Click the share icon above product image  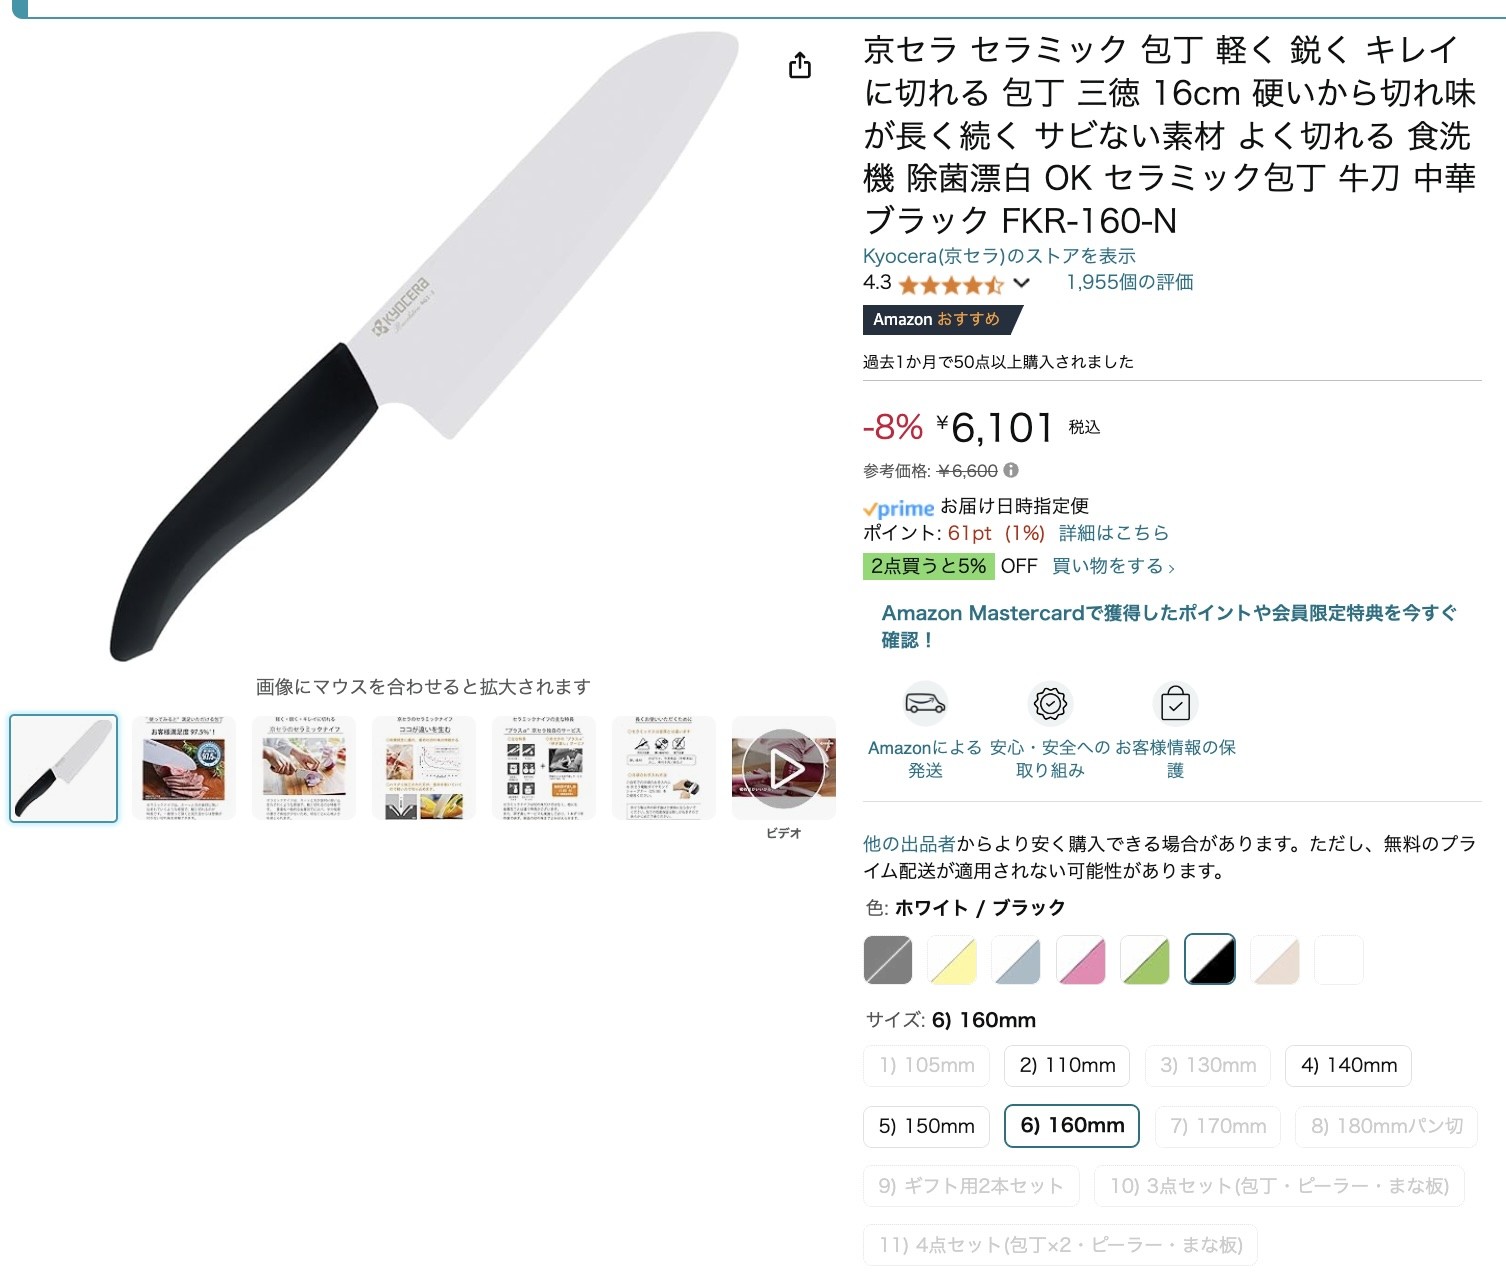800,66
